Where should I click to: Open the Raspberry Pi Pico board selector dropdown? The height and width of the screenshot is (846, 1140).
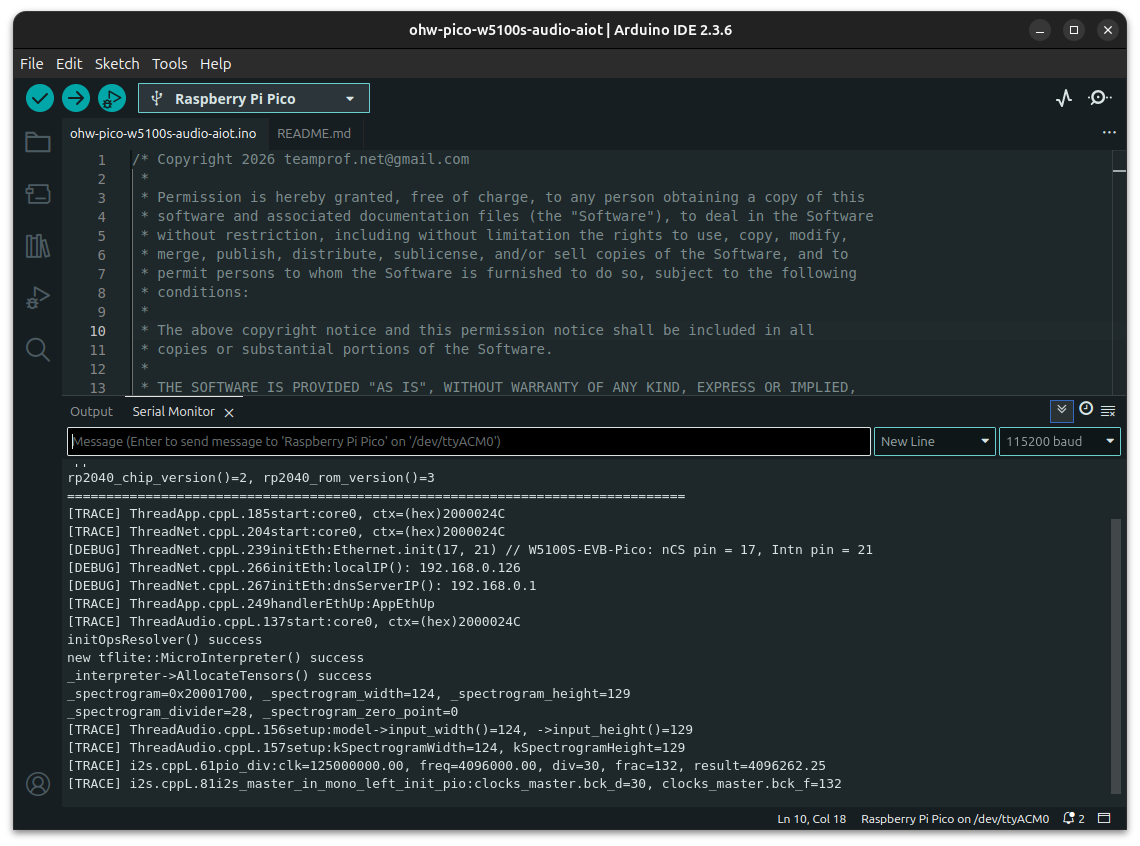click(x=254, y=98)
